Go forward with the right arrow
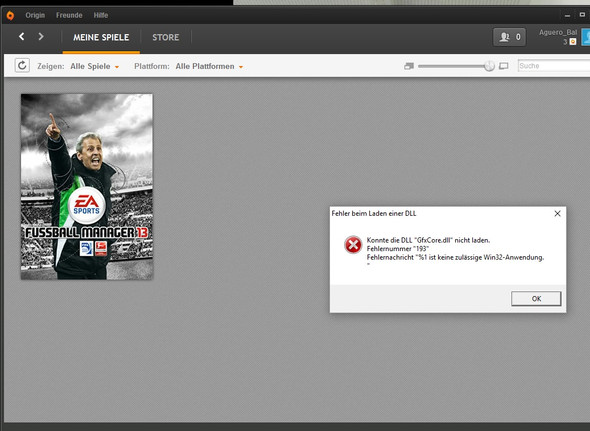Screen dimensions: 590x431 click(x=41, y=37)
